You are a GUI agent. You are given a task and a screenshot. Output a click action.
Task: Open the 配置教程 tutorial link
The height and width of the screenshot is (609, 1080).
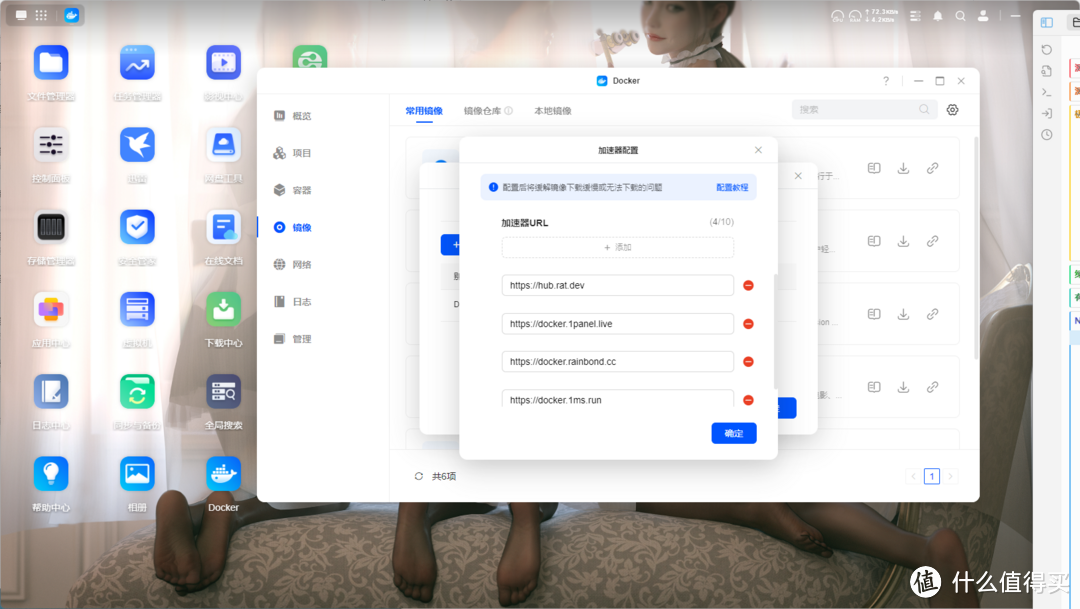pos(735,187)
